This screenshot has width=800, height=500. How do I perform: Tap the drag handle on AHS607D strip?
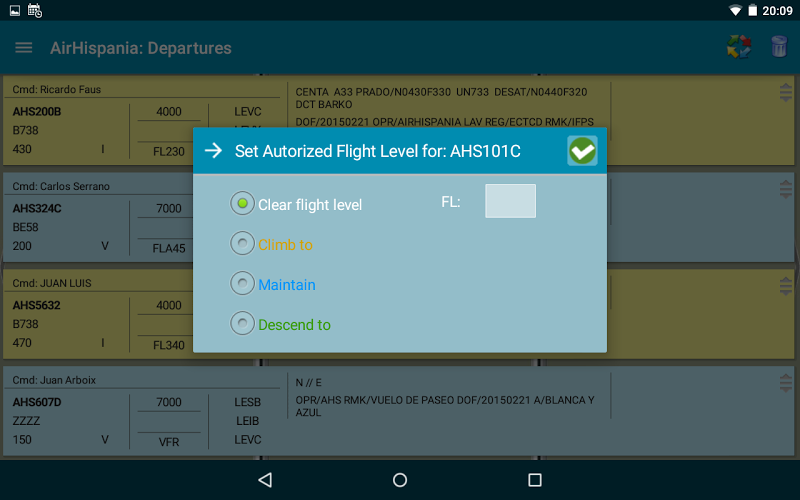(x=786, y=383)
